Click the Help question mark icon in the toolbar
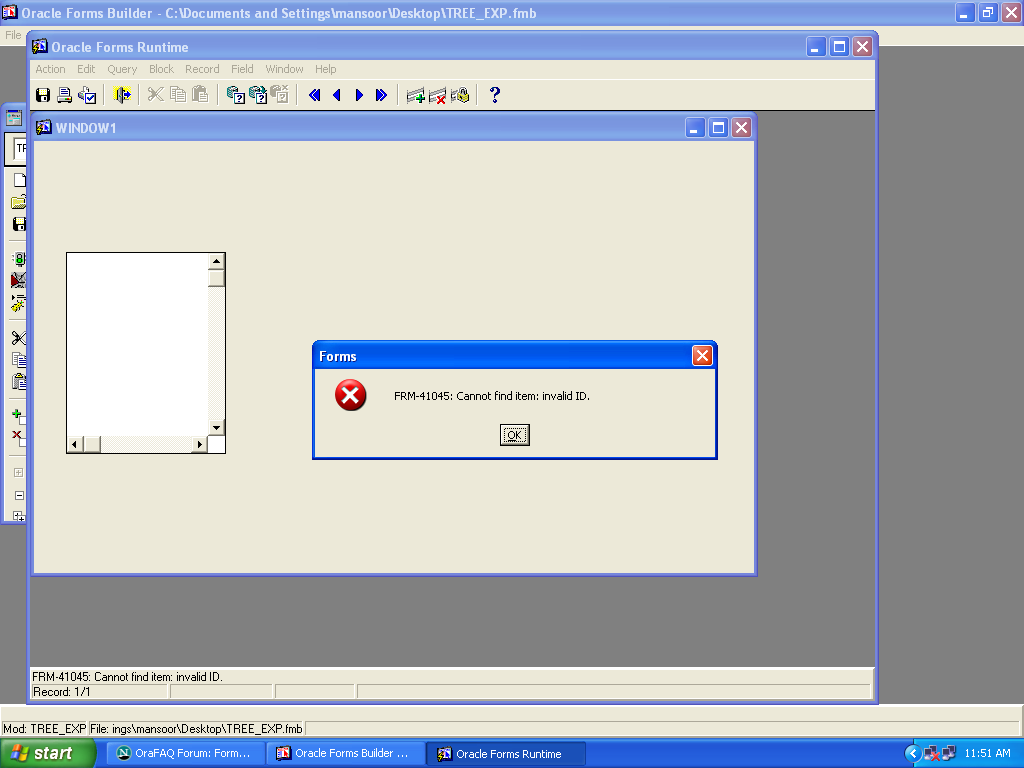 [494, 95]
